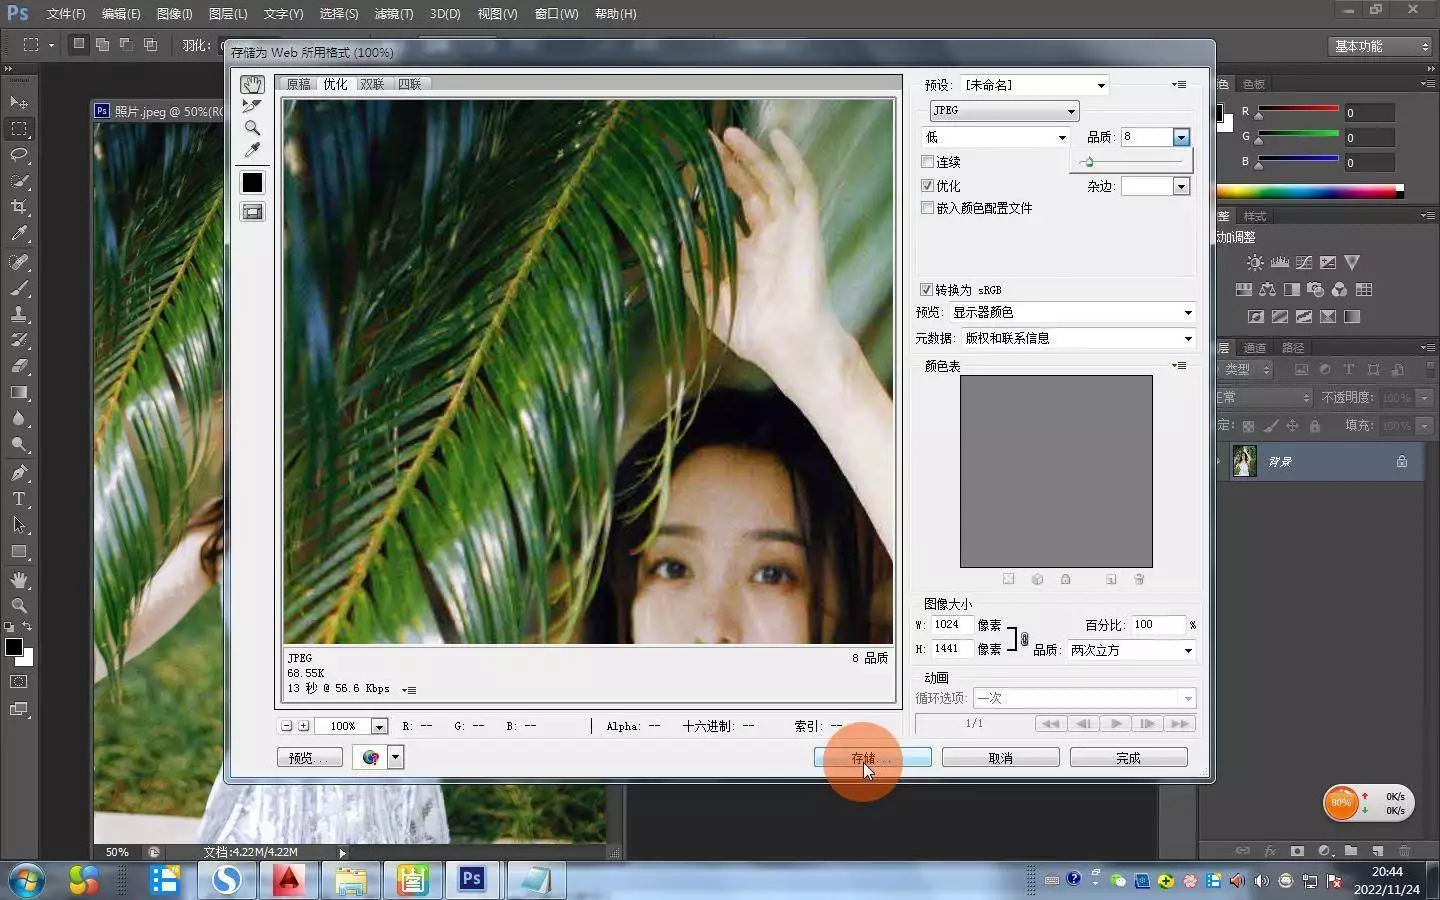Screen dimensions: 1440x900
Task: Select the Crop tool in toolbar
Action: point(19,207)
